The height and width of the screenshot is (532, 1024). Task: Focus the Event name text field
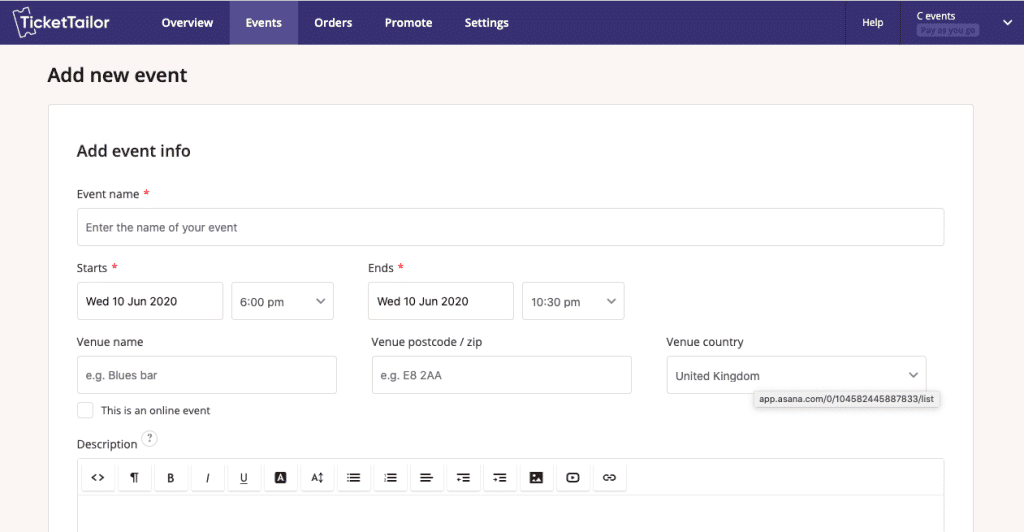pyautogui.click(x=511, y=227)
